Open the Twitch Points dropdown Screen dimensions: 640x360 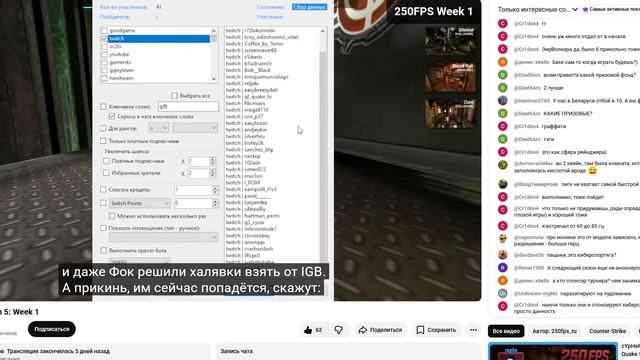tap(140, 203)
